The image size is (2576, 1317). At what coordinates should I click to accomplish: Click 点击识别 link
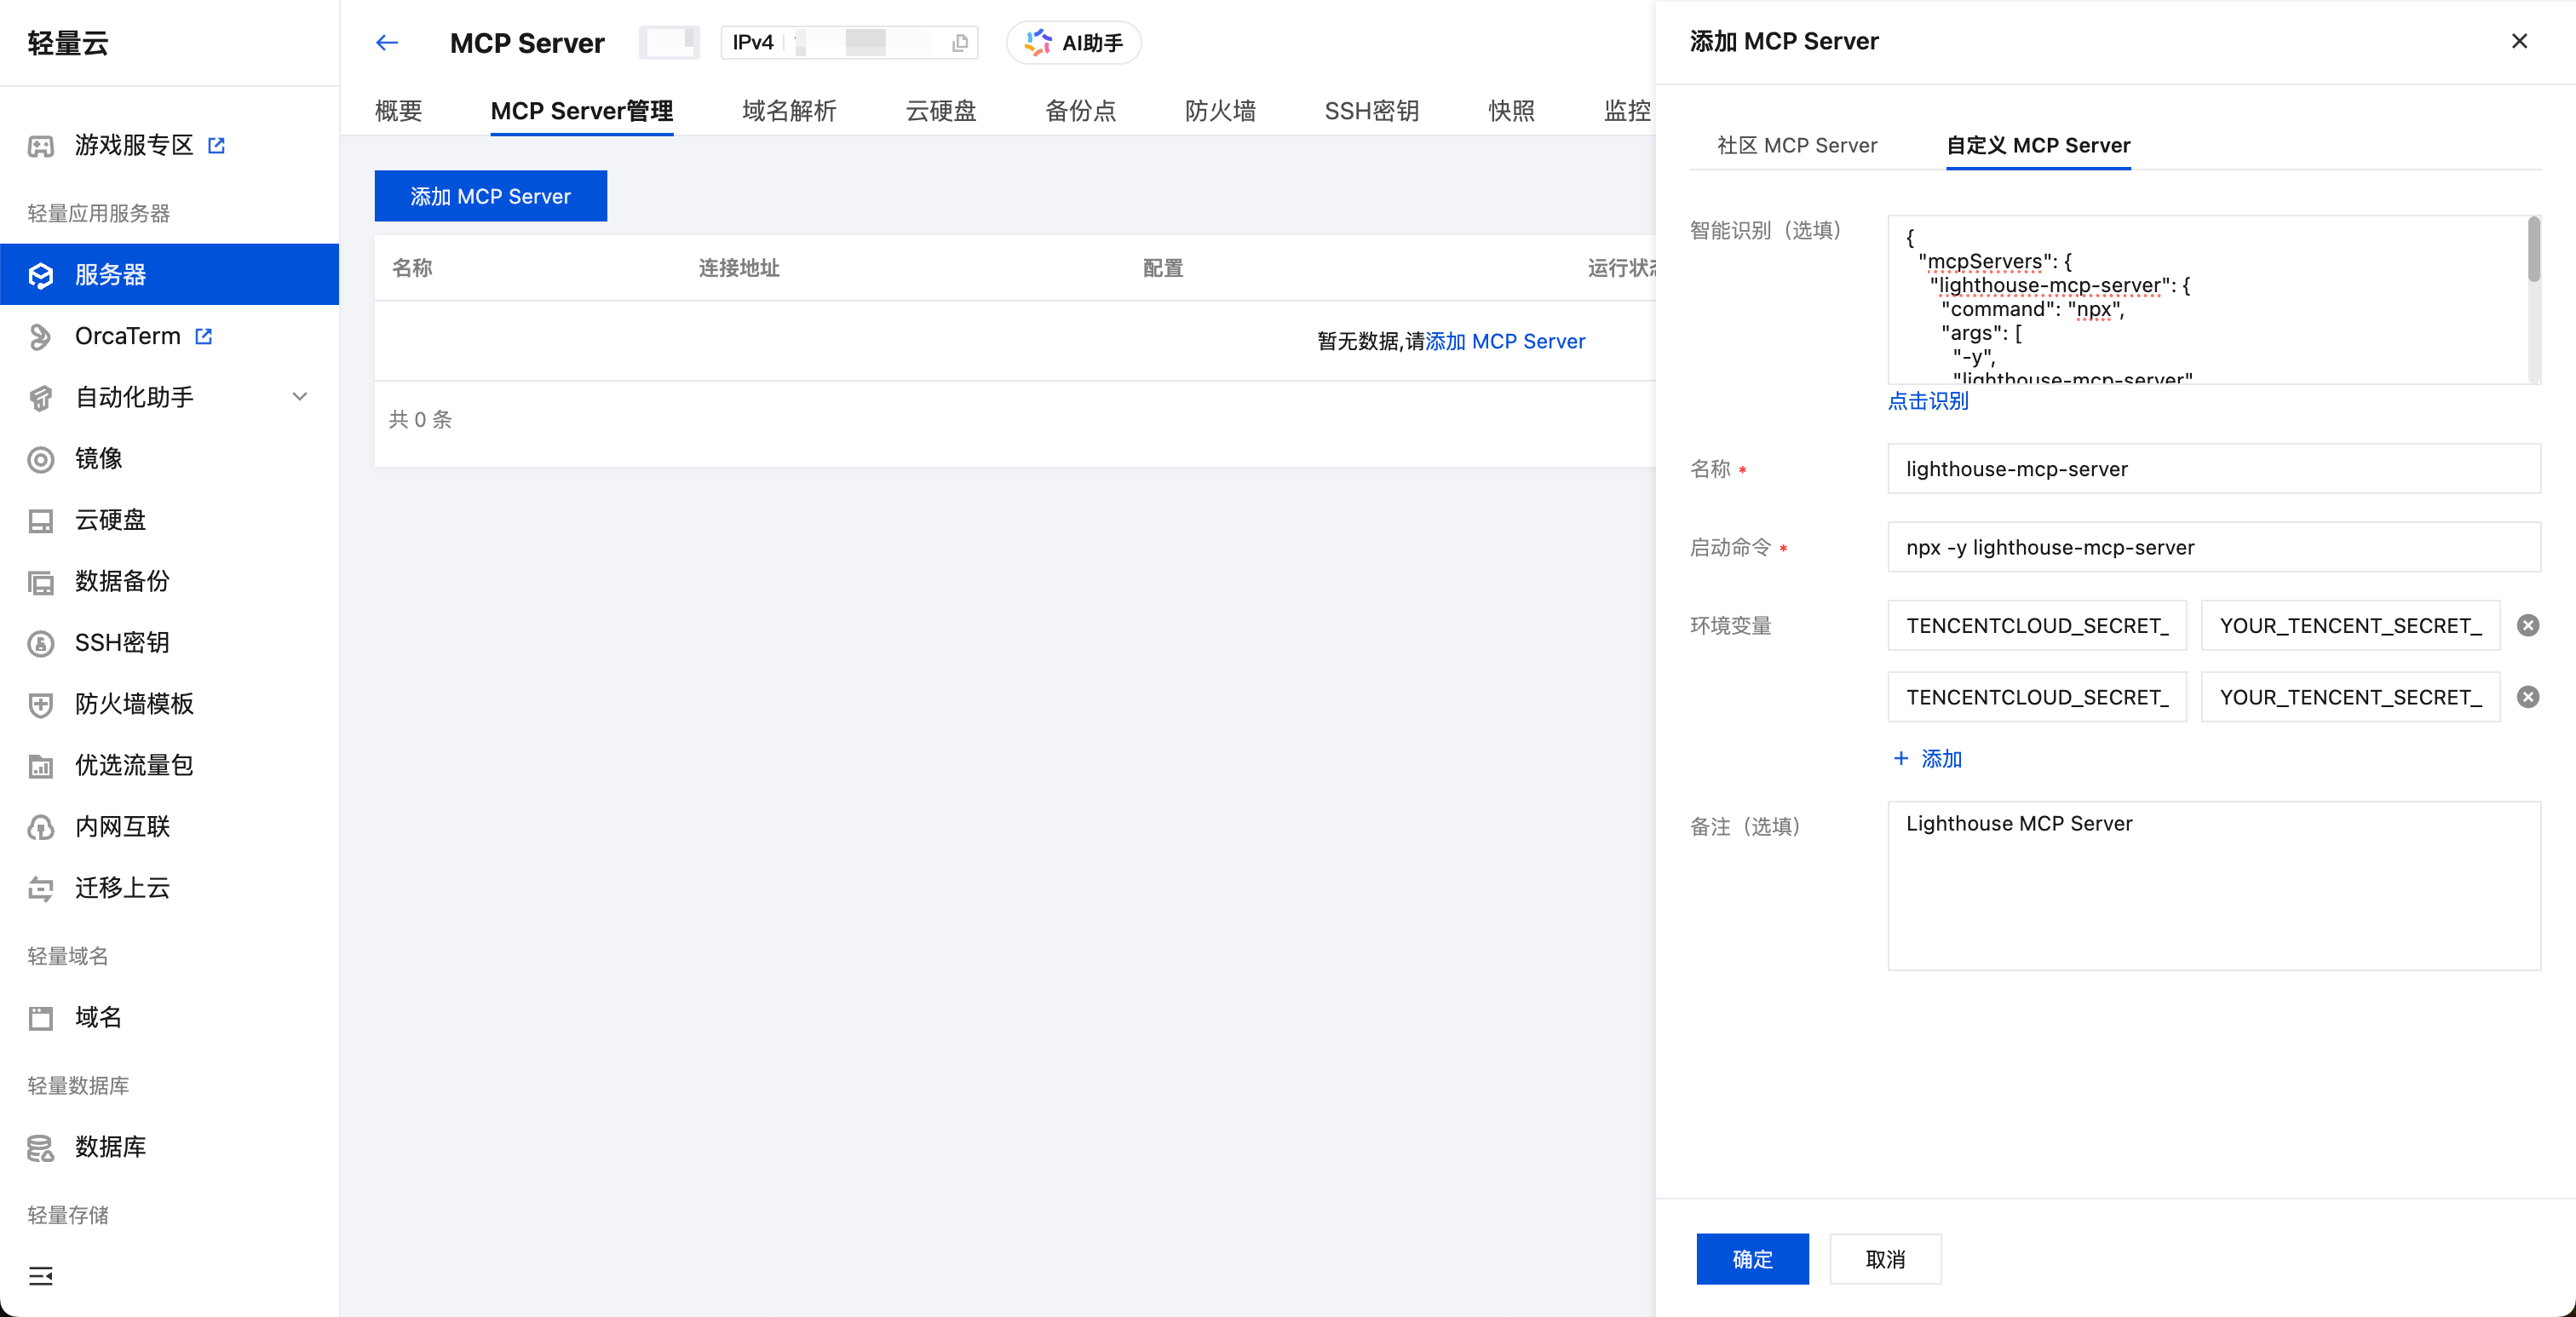click(1928, 401)
